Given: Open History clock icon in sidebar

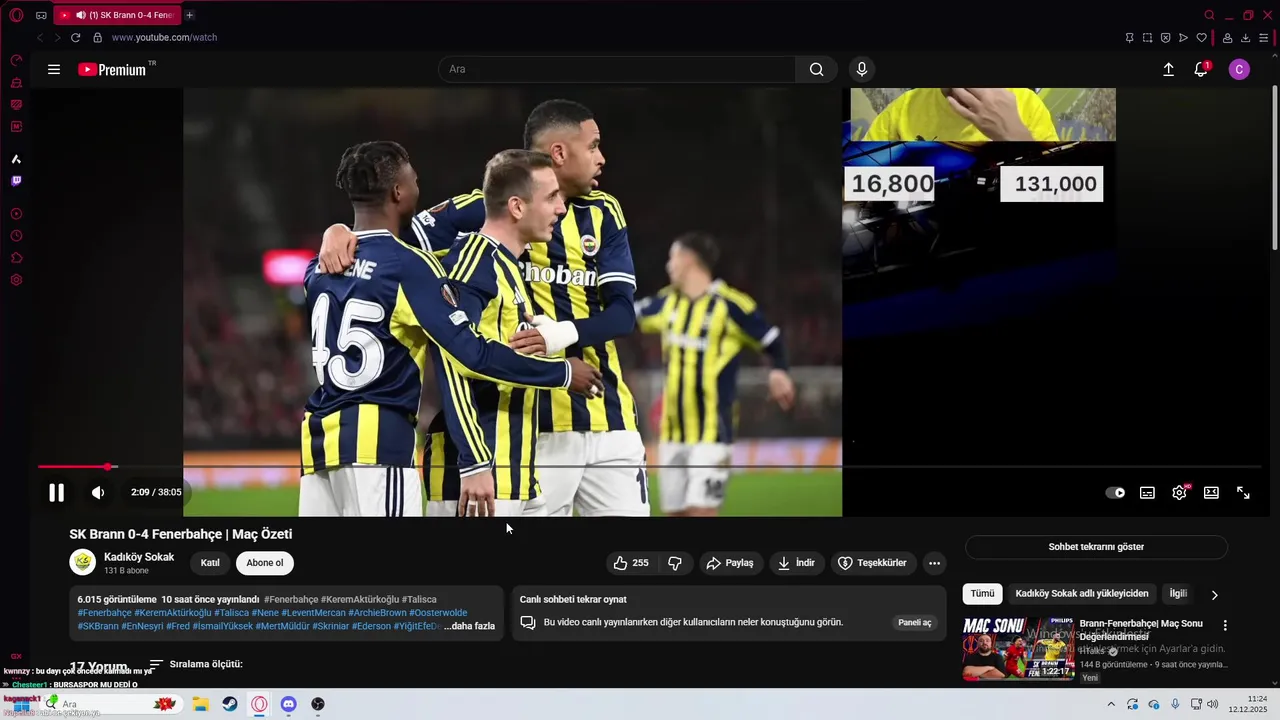Looking at the screenshot, I should click(x=16, y=236).
